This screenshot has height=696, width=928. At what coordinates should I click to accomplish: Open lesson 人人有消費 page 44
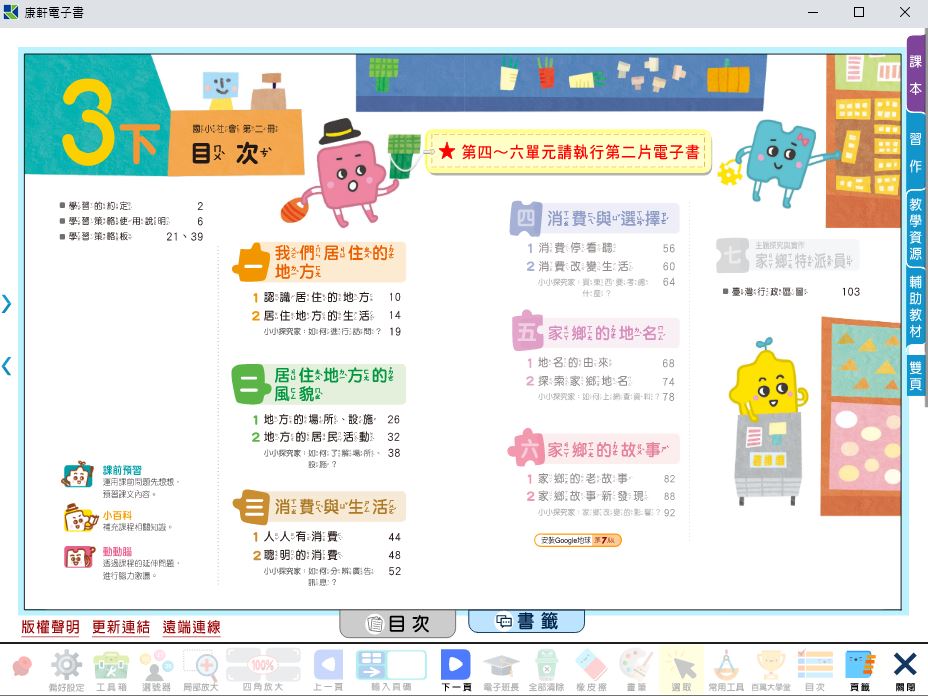point(327,537)
